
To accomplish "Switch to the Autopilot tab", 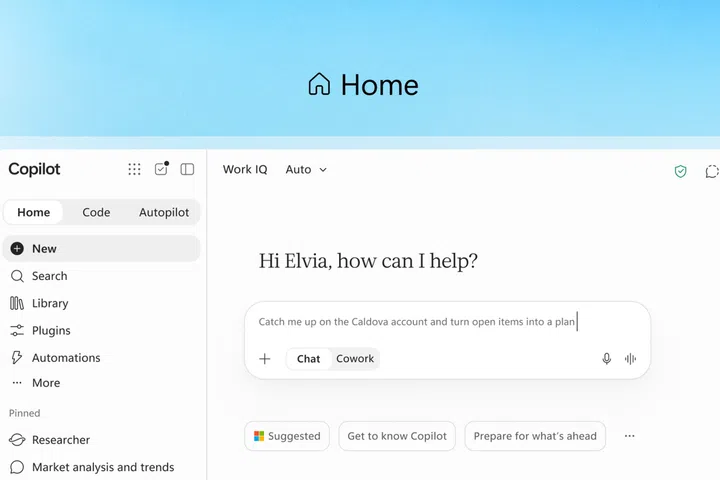I will [164, 212].
